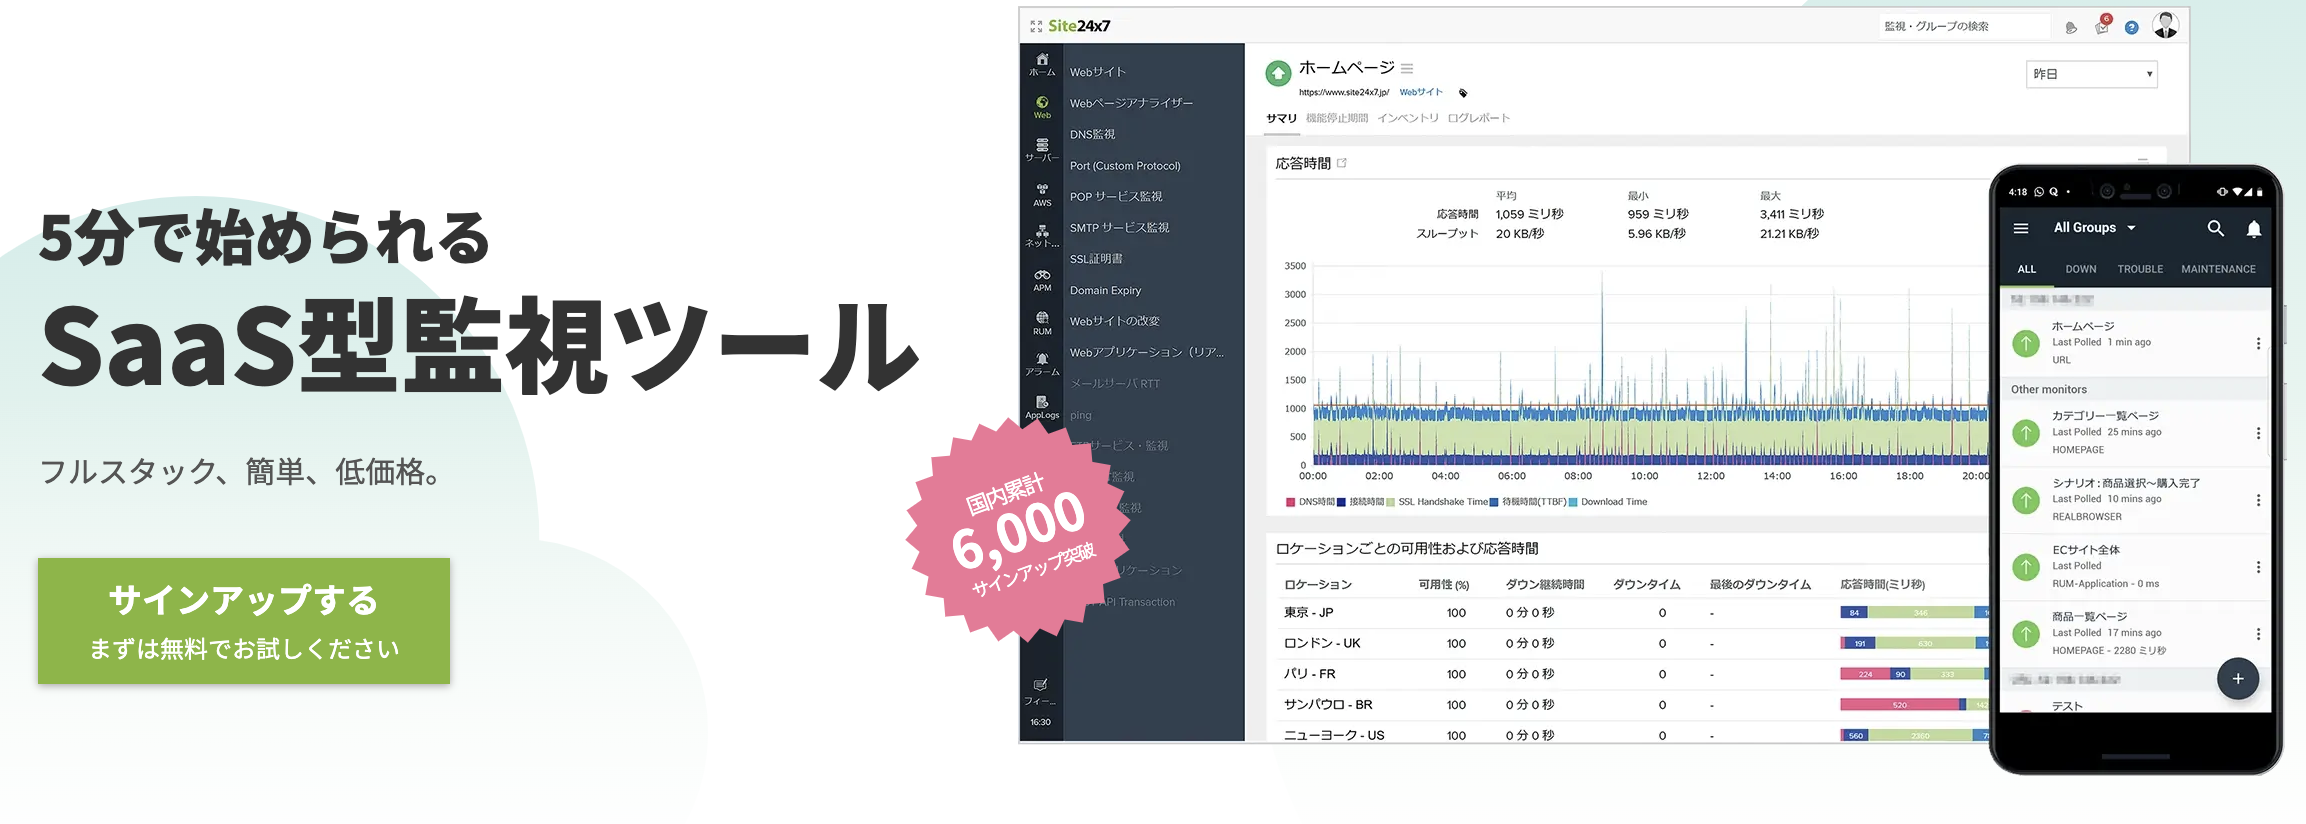The width and height of the screenshot is (2306, 824).
Task: Tap the bell icon in mobile app header
Action: click(2254, 229)
